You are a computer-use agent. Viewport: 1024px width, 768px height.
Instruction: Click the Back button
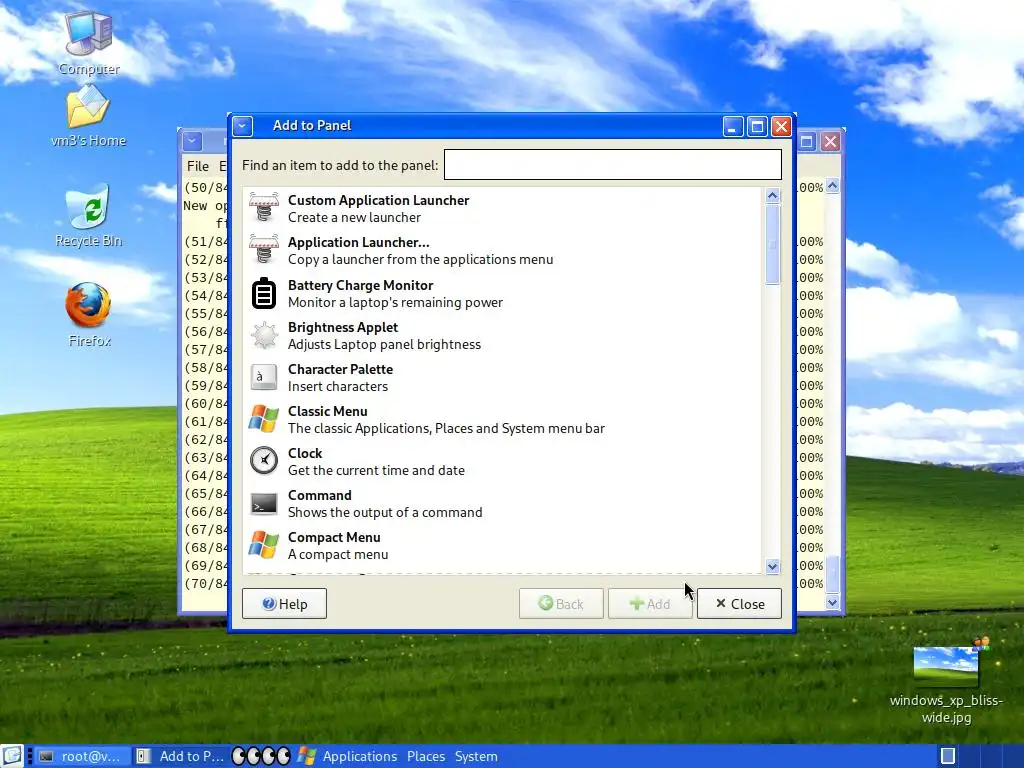tap(561, 604)
